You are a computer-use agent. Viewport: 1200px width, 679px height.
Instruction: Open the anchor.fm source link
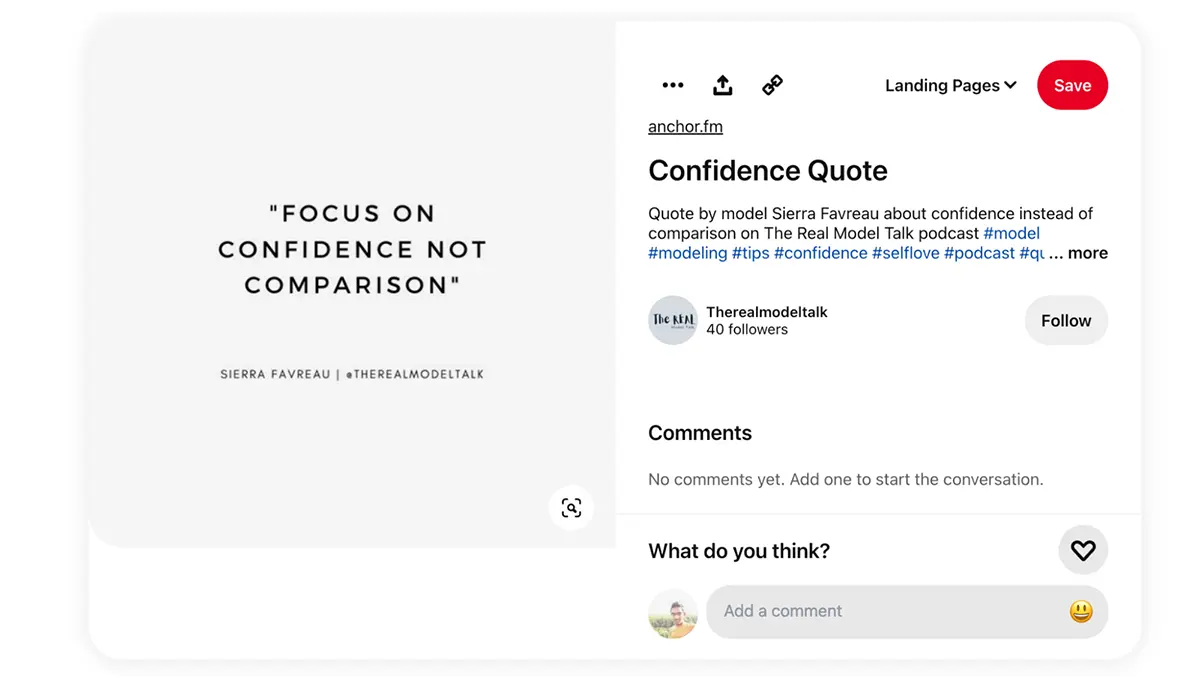(685, 127)
